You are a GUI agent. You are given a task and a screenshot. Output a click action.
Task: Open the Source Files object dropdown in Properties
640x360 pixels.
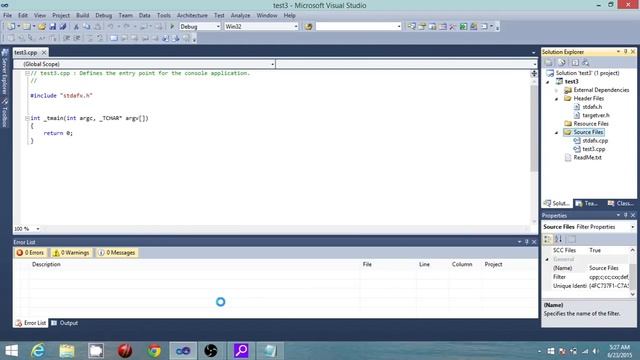click(x=633, y=227)
